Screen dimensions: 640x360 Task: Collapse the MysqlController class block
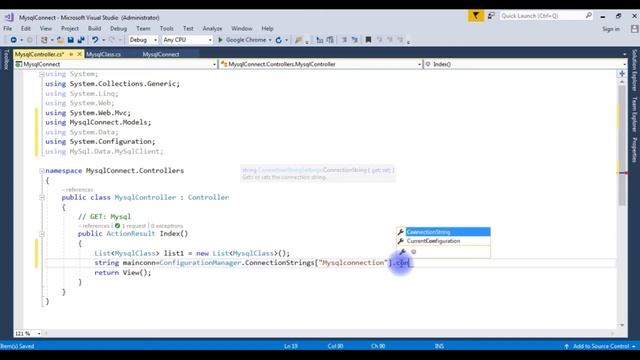click(42, 198)
